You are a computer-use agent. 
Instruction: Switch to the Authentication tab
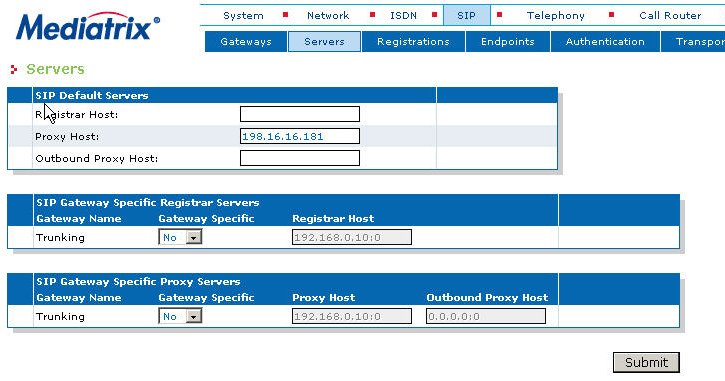pyautogui.click(x=605, y=42)
